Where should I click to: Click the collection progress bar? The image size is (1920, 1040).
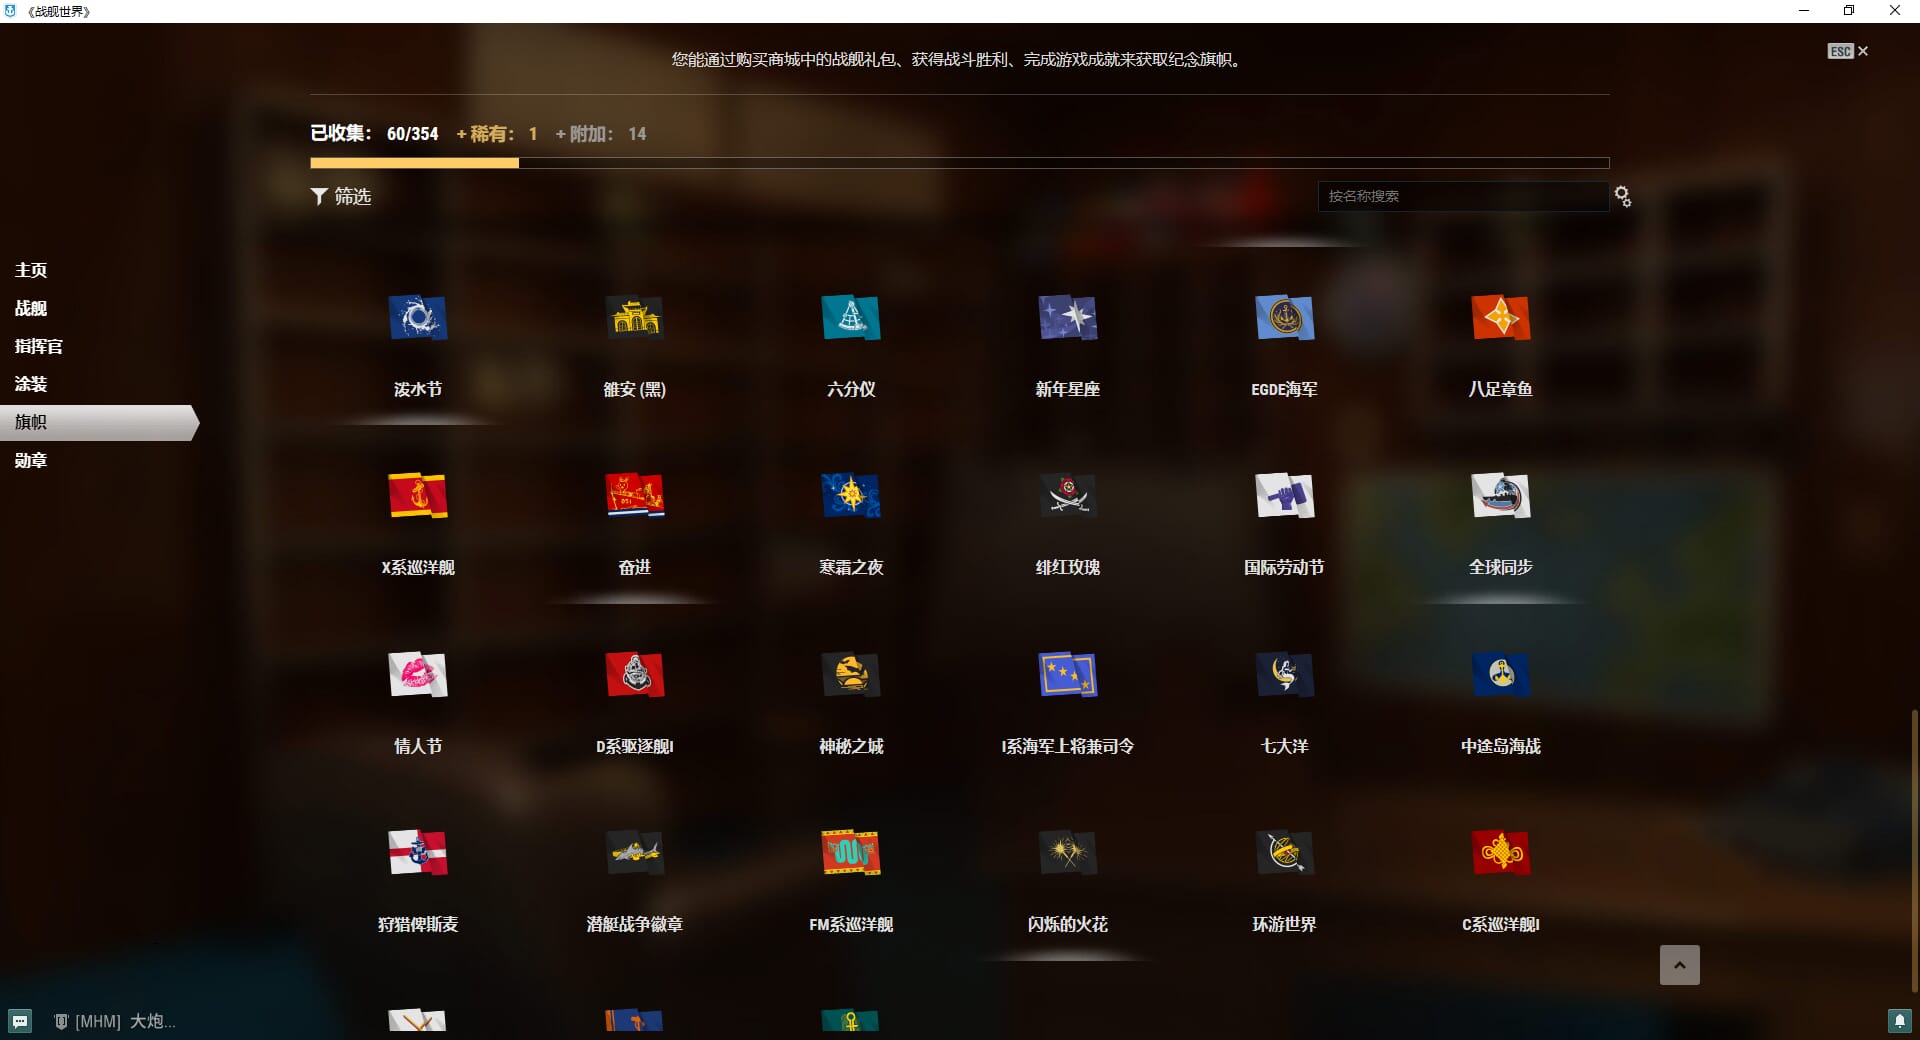pos(959,163)
